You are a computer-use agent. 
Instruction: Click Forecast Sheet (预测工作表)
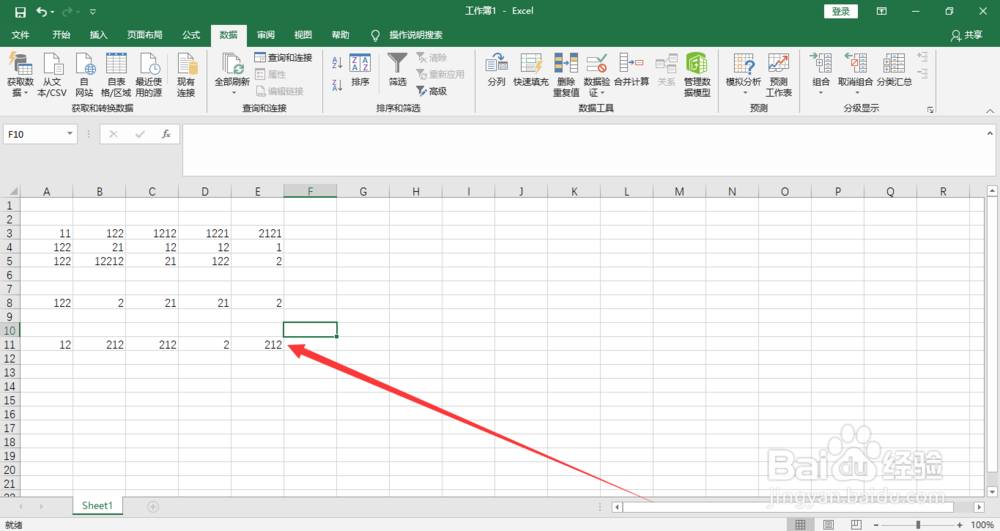pos(779,75)
